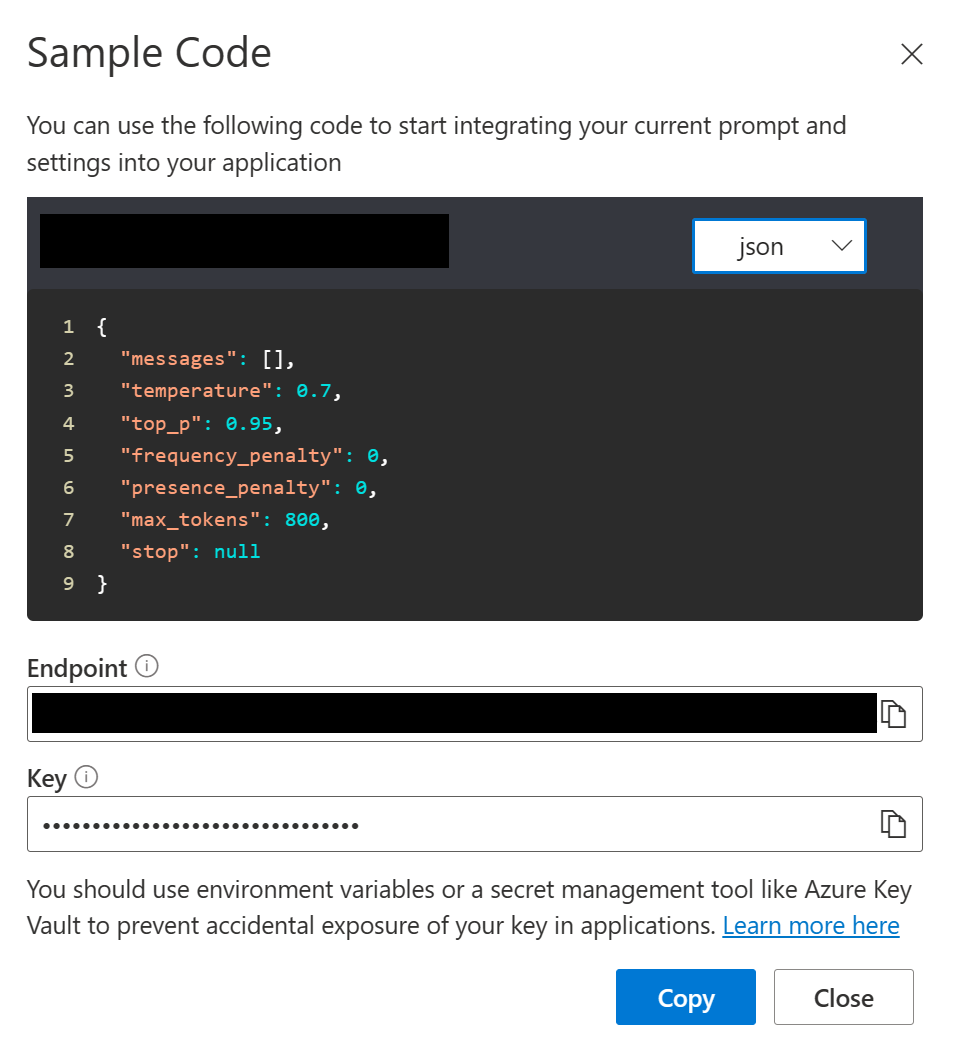Open the "Learn more here" link
The width and height of the screenshot is (957, 1043).
click(810, 926)
